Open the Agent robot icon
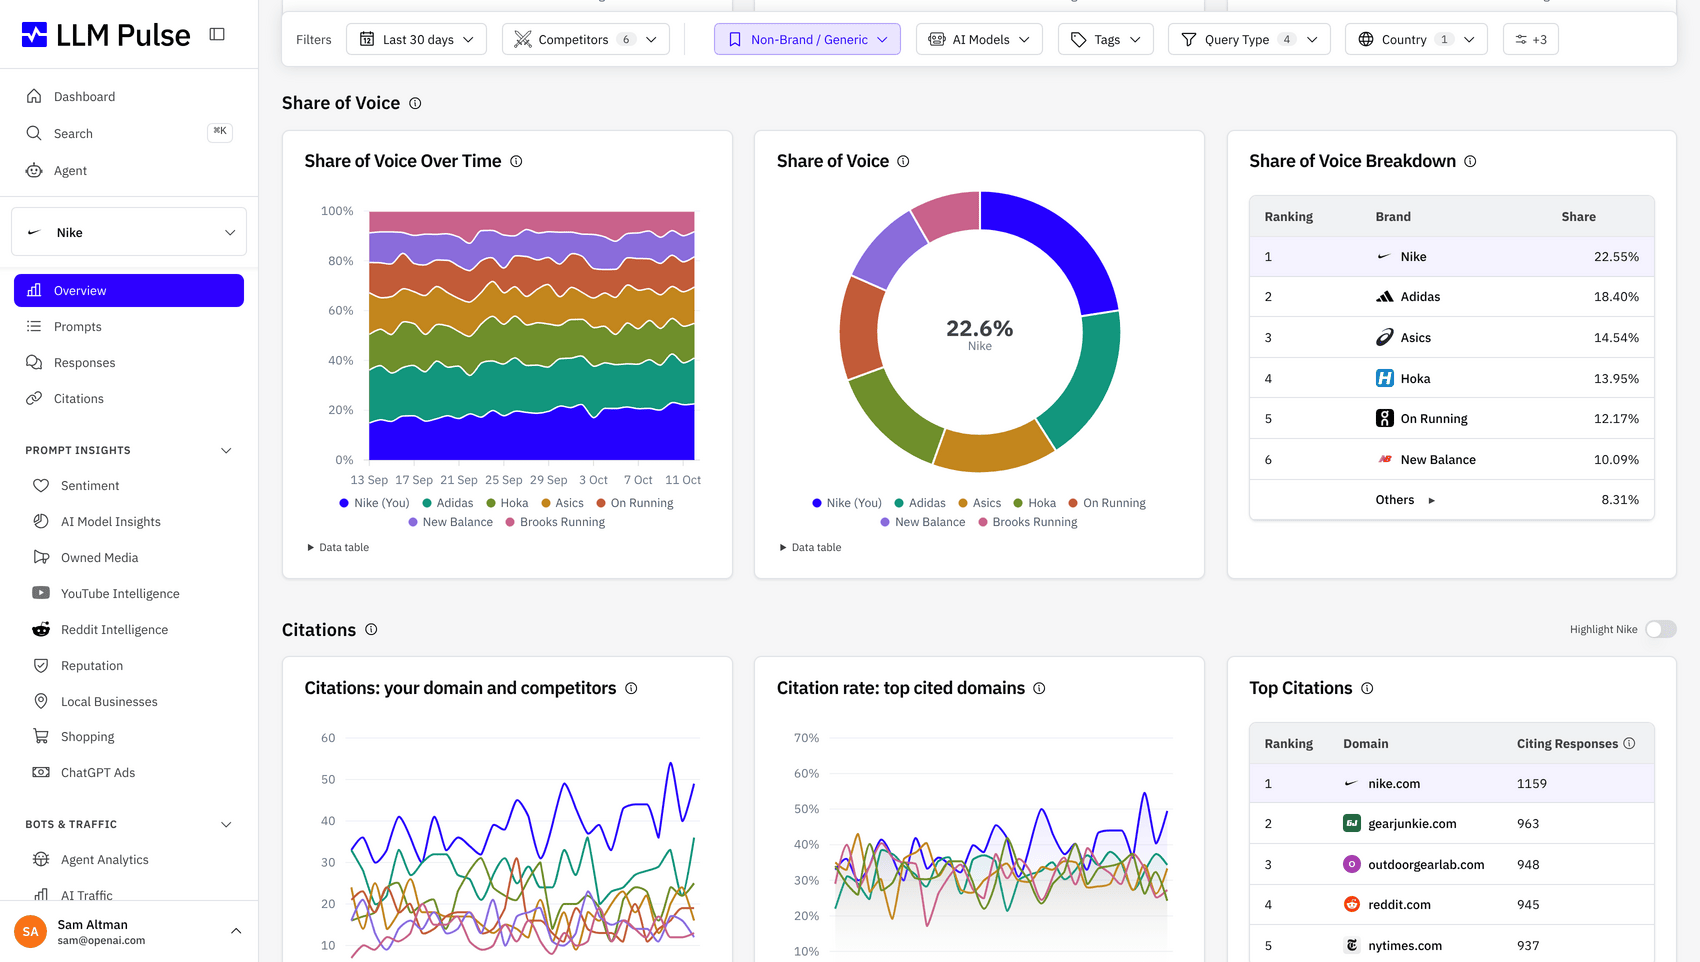The image size is (1700, 962). 34,171
